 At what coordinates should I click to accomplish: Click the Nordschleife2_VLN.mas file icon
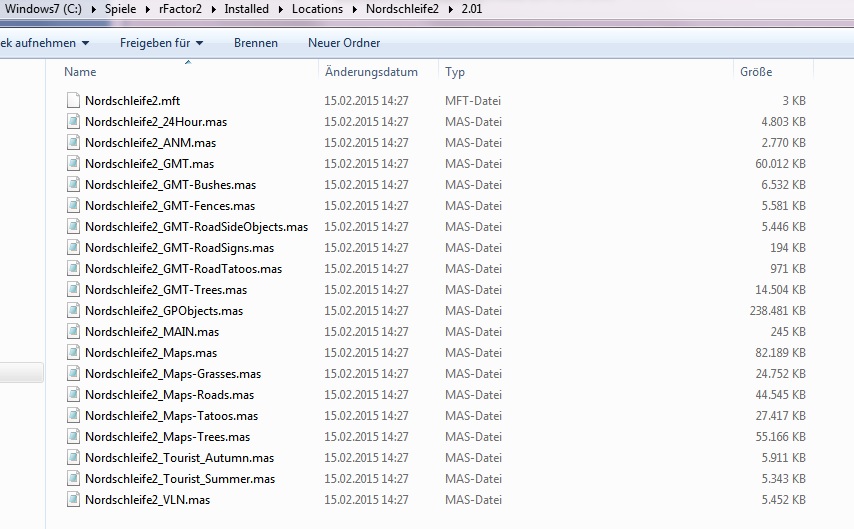[x=73, y=499]
